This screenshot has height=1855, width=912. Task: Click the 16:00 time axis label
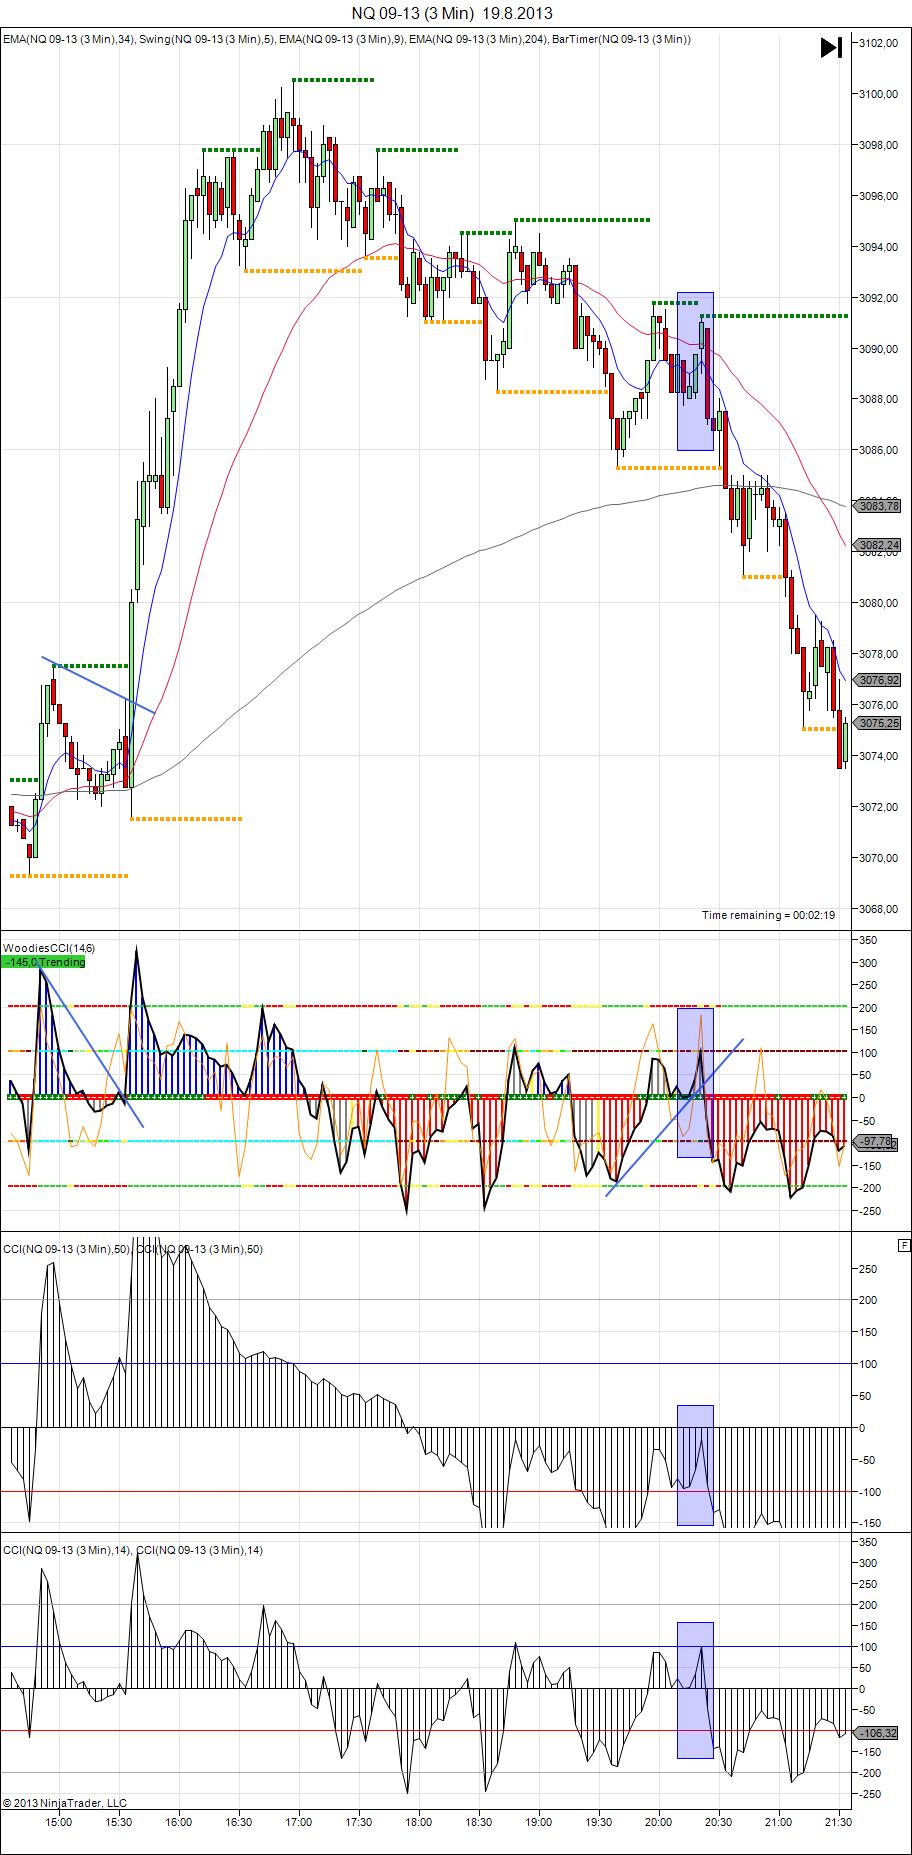(x=179, y=1822)
